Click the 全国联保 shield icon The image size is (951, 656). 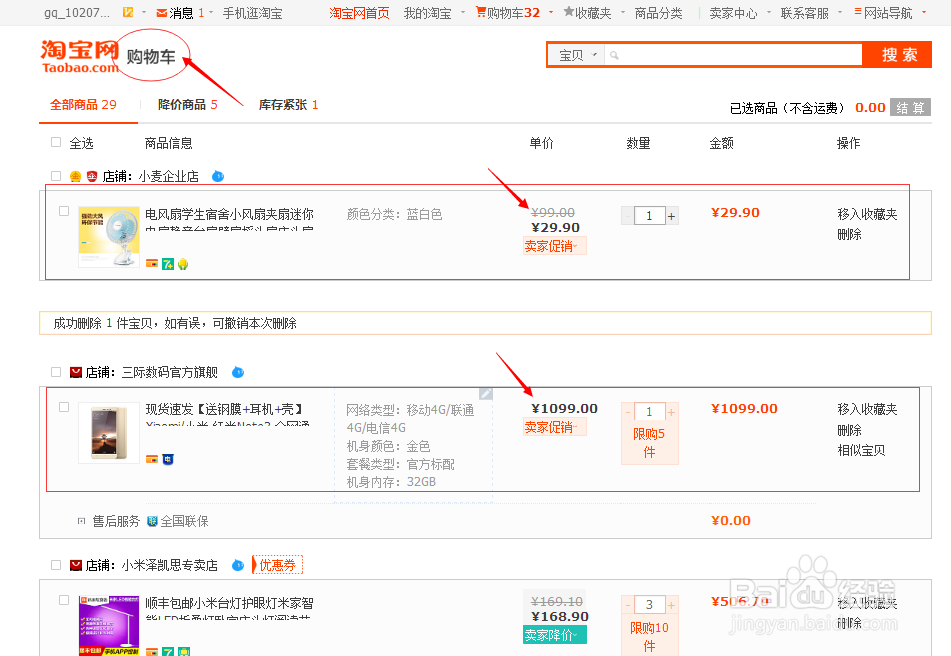click(x=152, y=521)
